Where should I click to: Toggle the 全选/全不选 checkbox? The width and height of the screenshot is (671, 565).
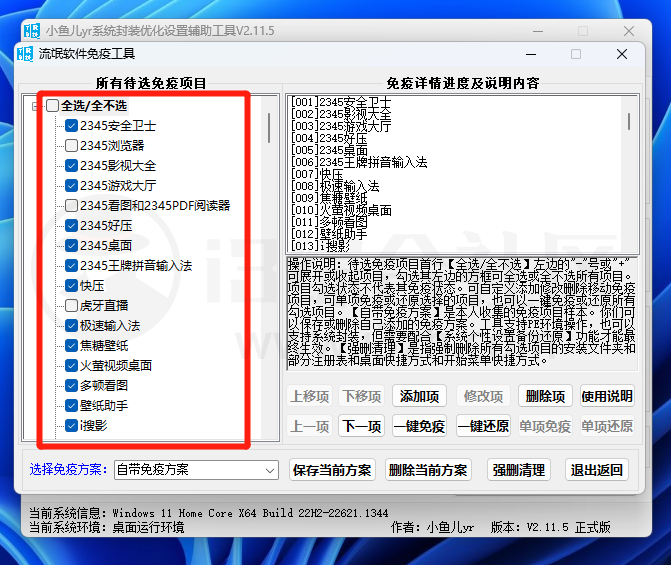pyautogui.click(x=52, y=106)
